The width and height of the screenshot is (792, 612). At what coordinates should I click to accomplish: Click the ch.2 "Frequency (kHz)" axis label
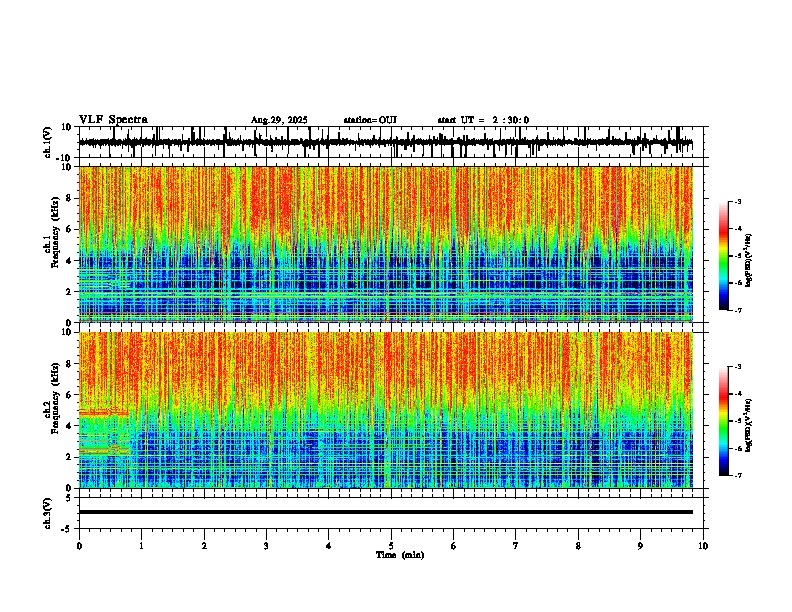[x=55, y=398]
